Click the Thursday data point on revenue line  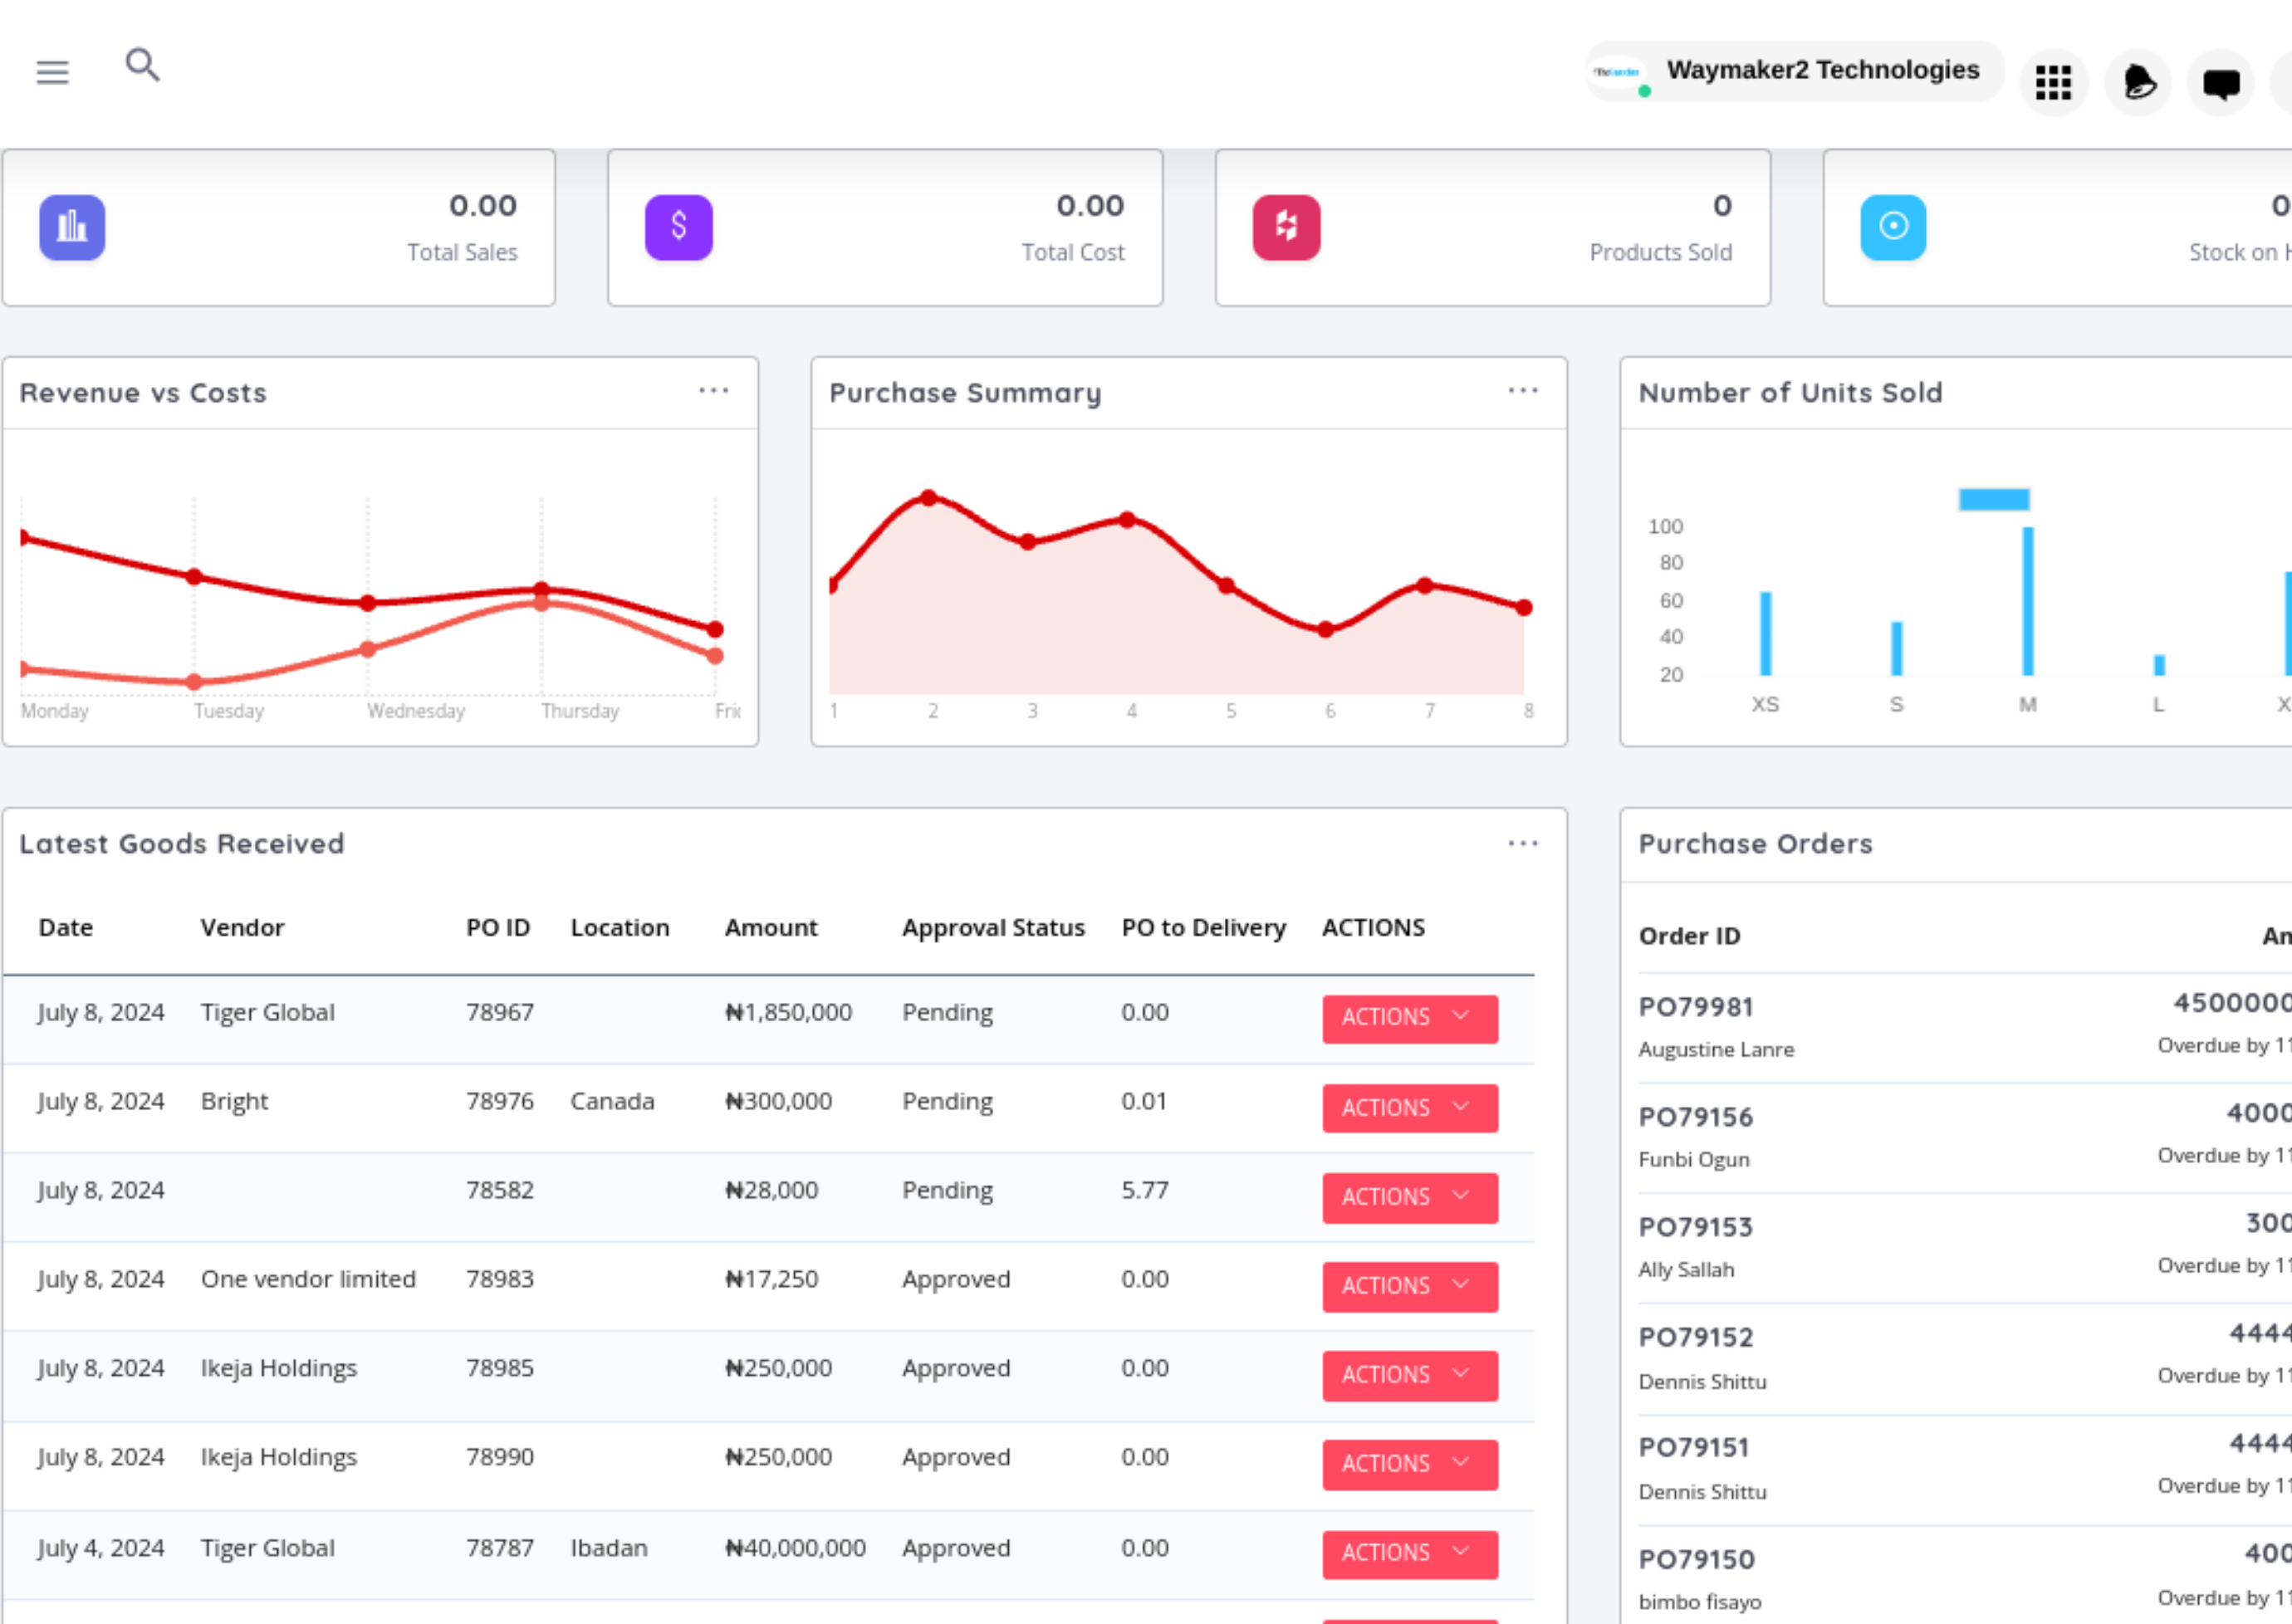pyautogui.click(x=541, y=589)
